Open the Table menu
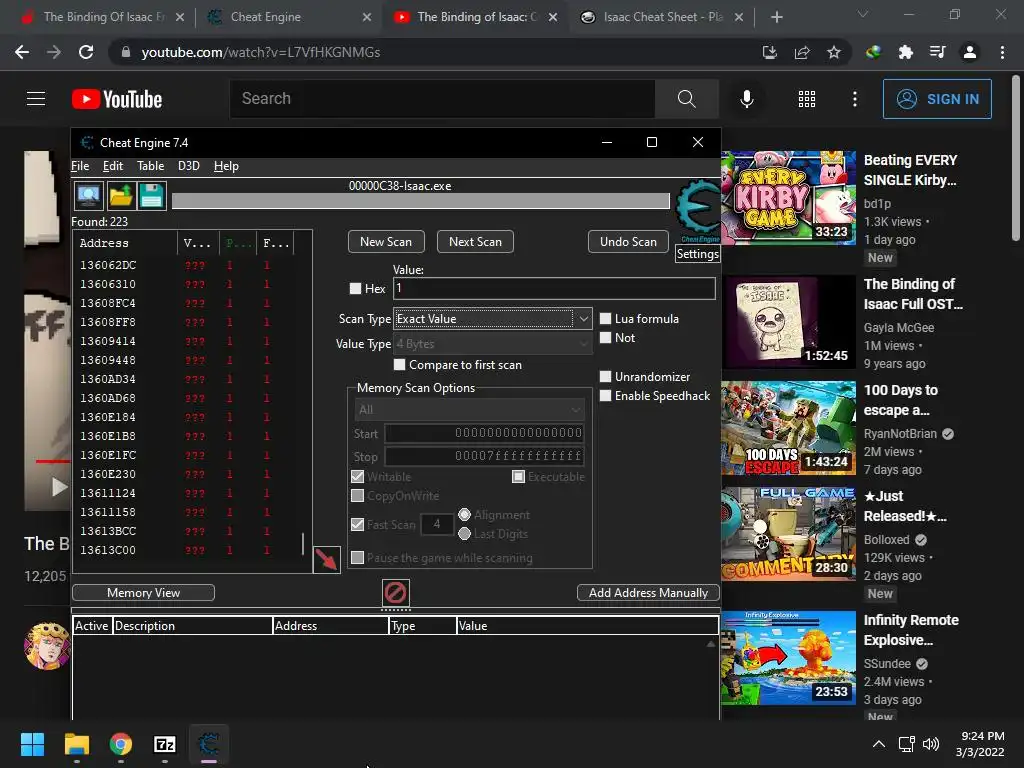Screen dimensions: 1024x768 tap(151, 166)
